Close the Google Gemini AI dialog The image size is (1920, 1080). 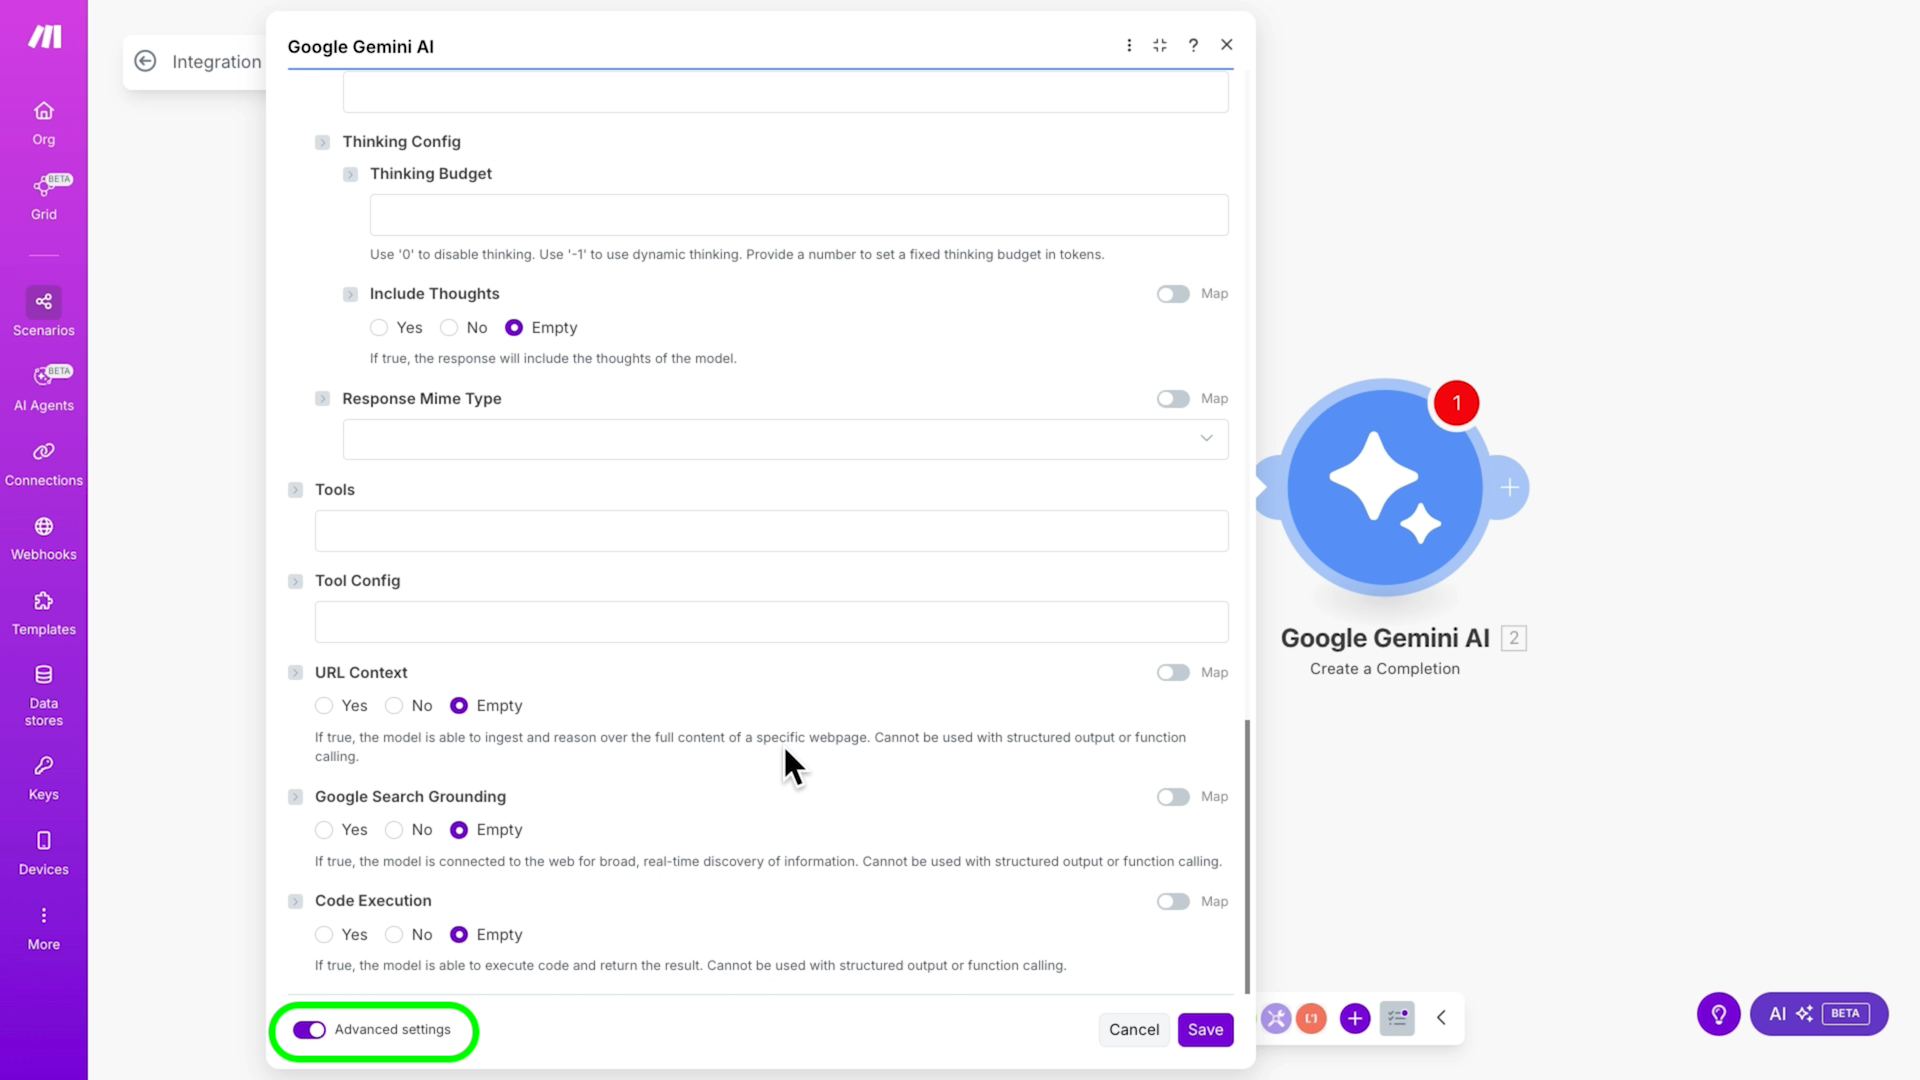pos(1227,45)
